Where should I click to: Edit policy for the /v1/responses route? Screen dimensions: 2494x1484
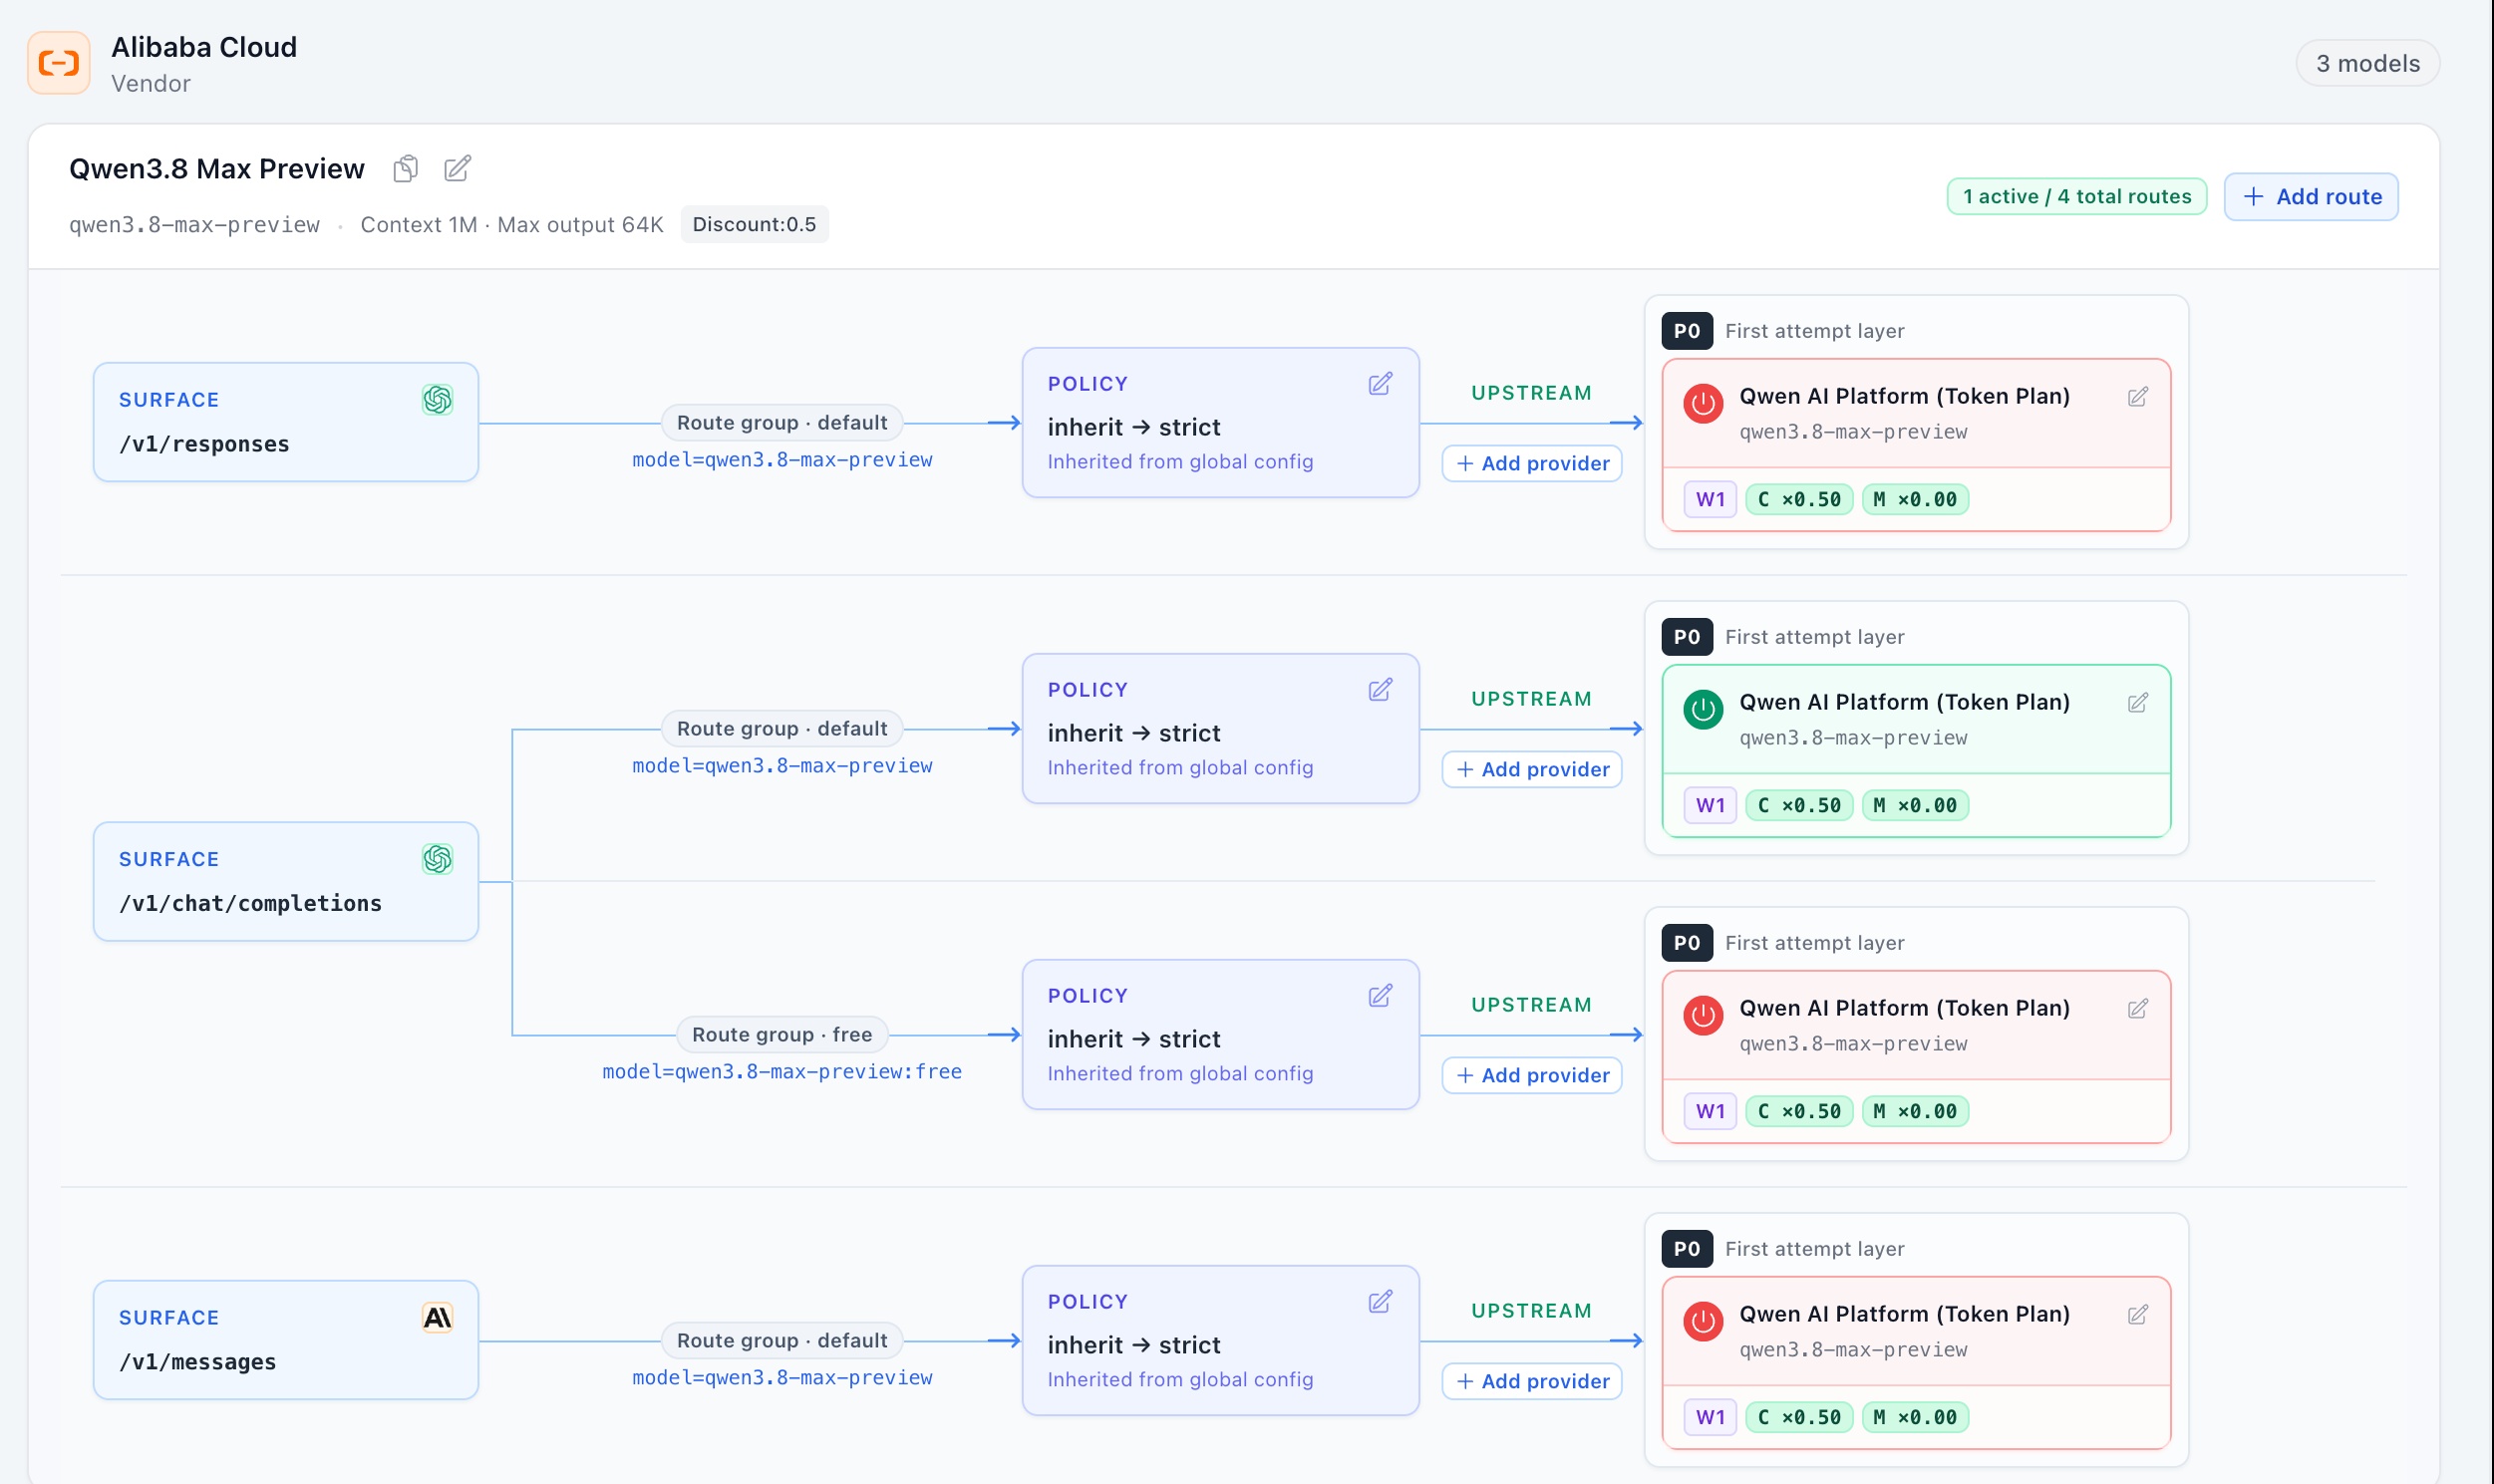click(x=1380, y=384)
